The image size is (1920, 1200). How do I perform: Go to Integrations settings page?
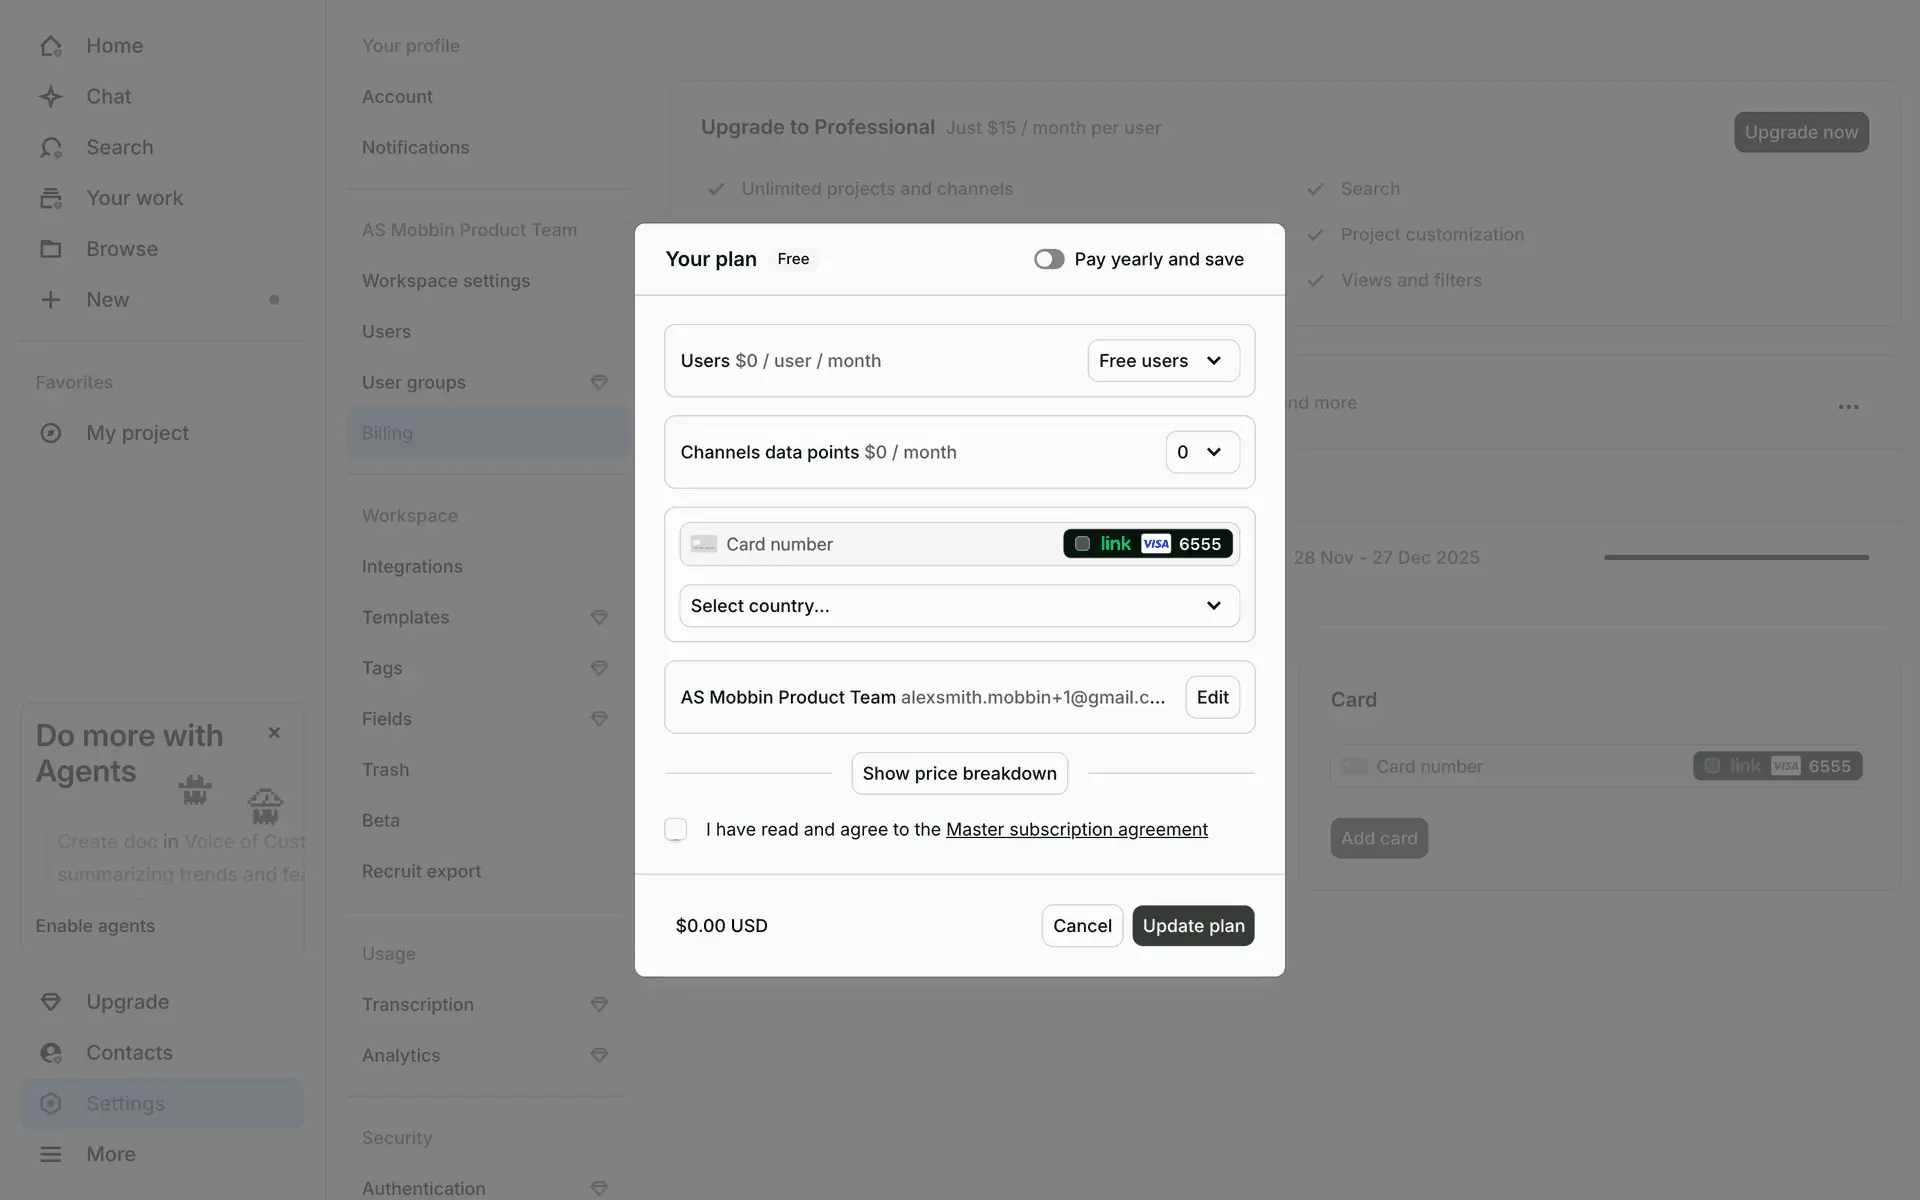tap(412, 567)
